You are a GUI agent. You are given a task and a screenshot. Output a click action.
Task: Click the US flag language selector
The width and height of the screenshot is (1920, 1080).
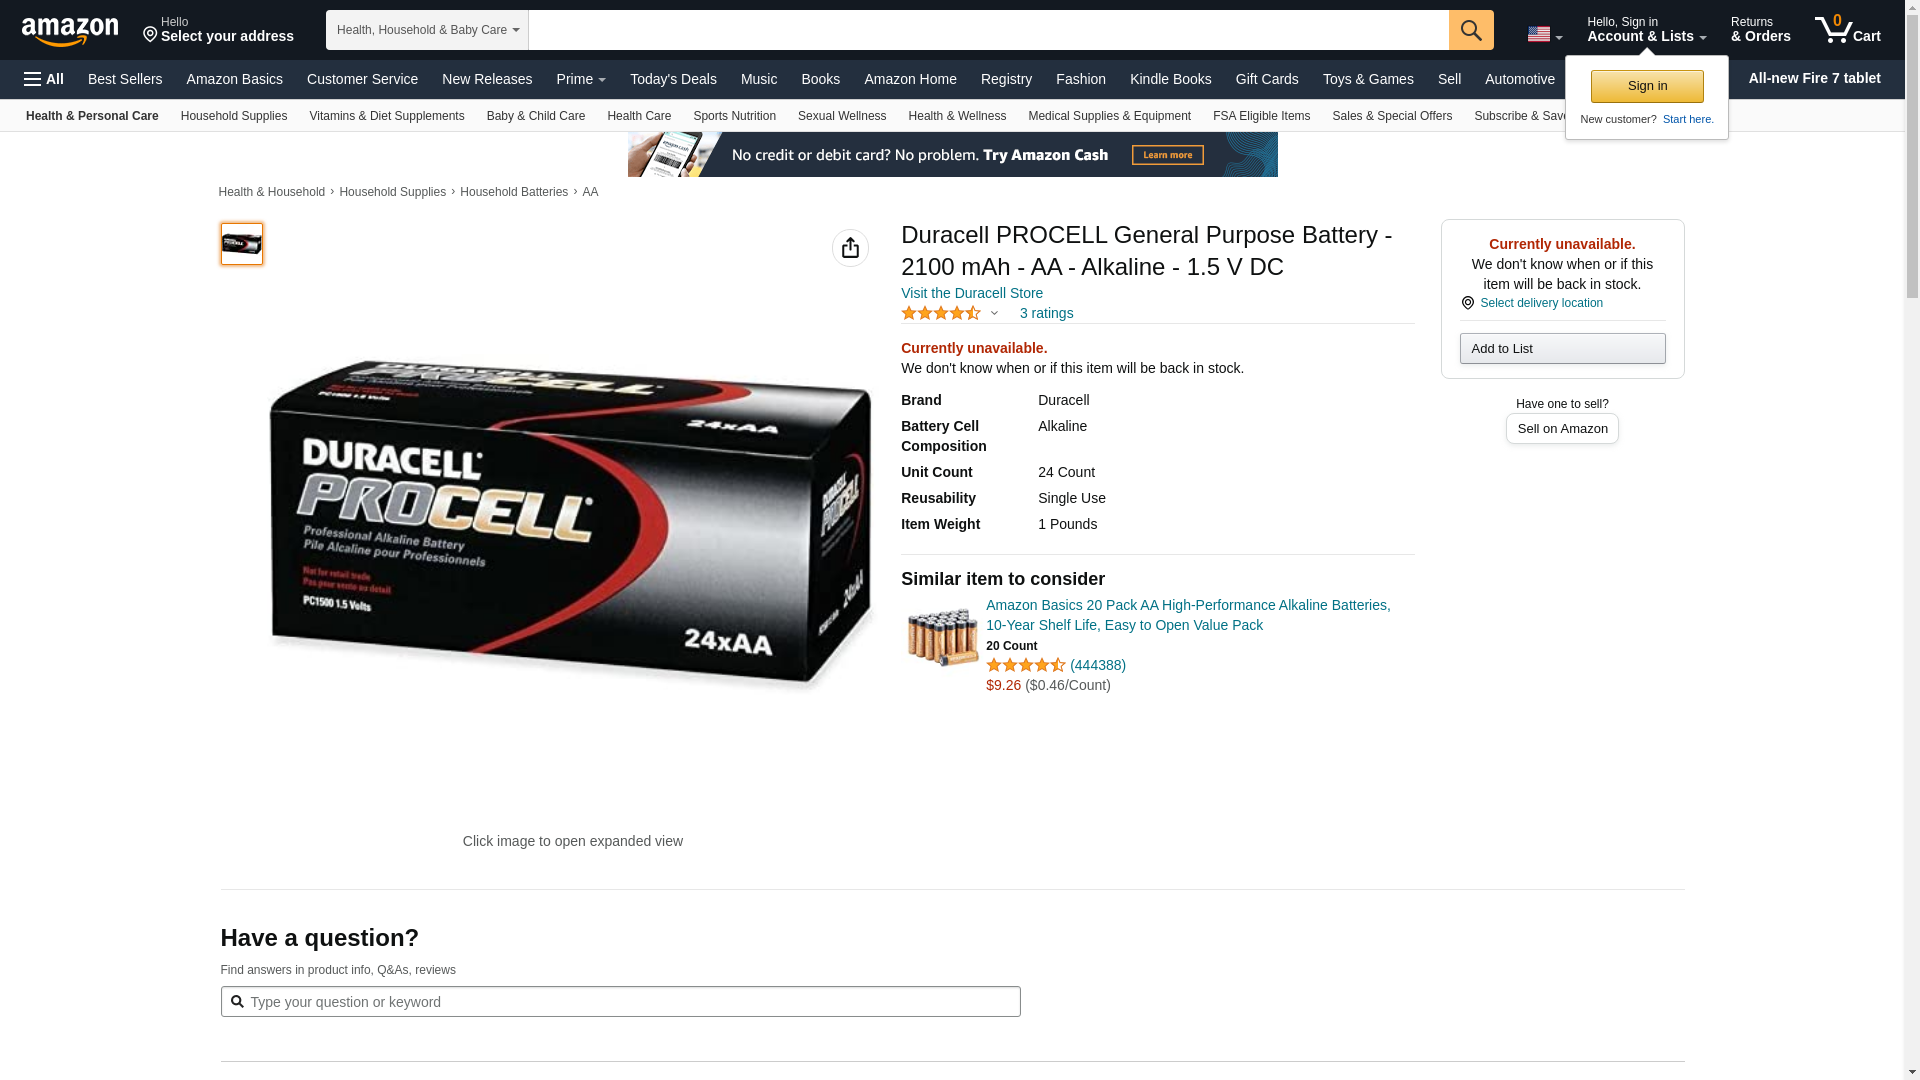1544,34
